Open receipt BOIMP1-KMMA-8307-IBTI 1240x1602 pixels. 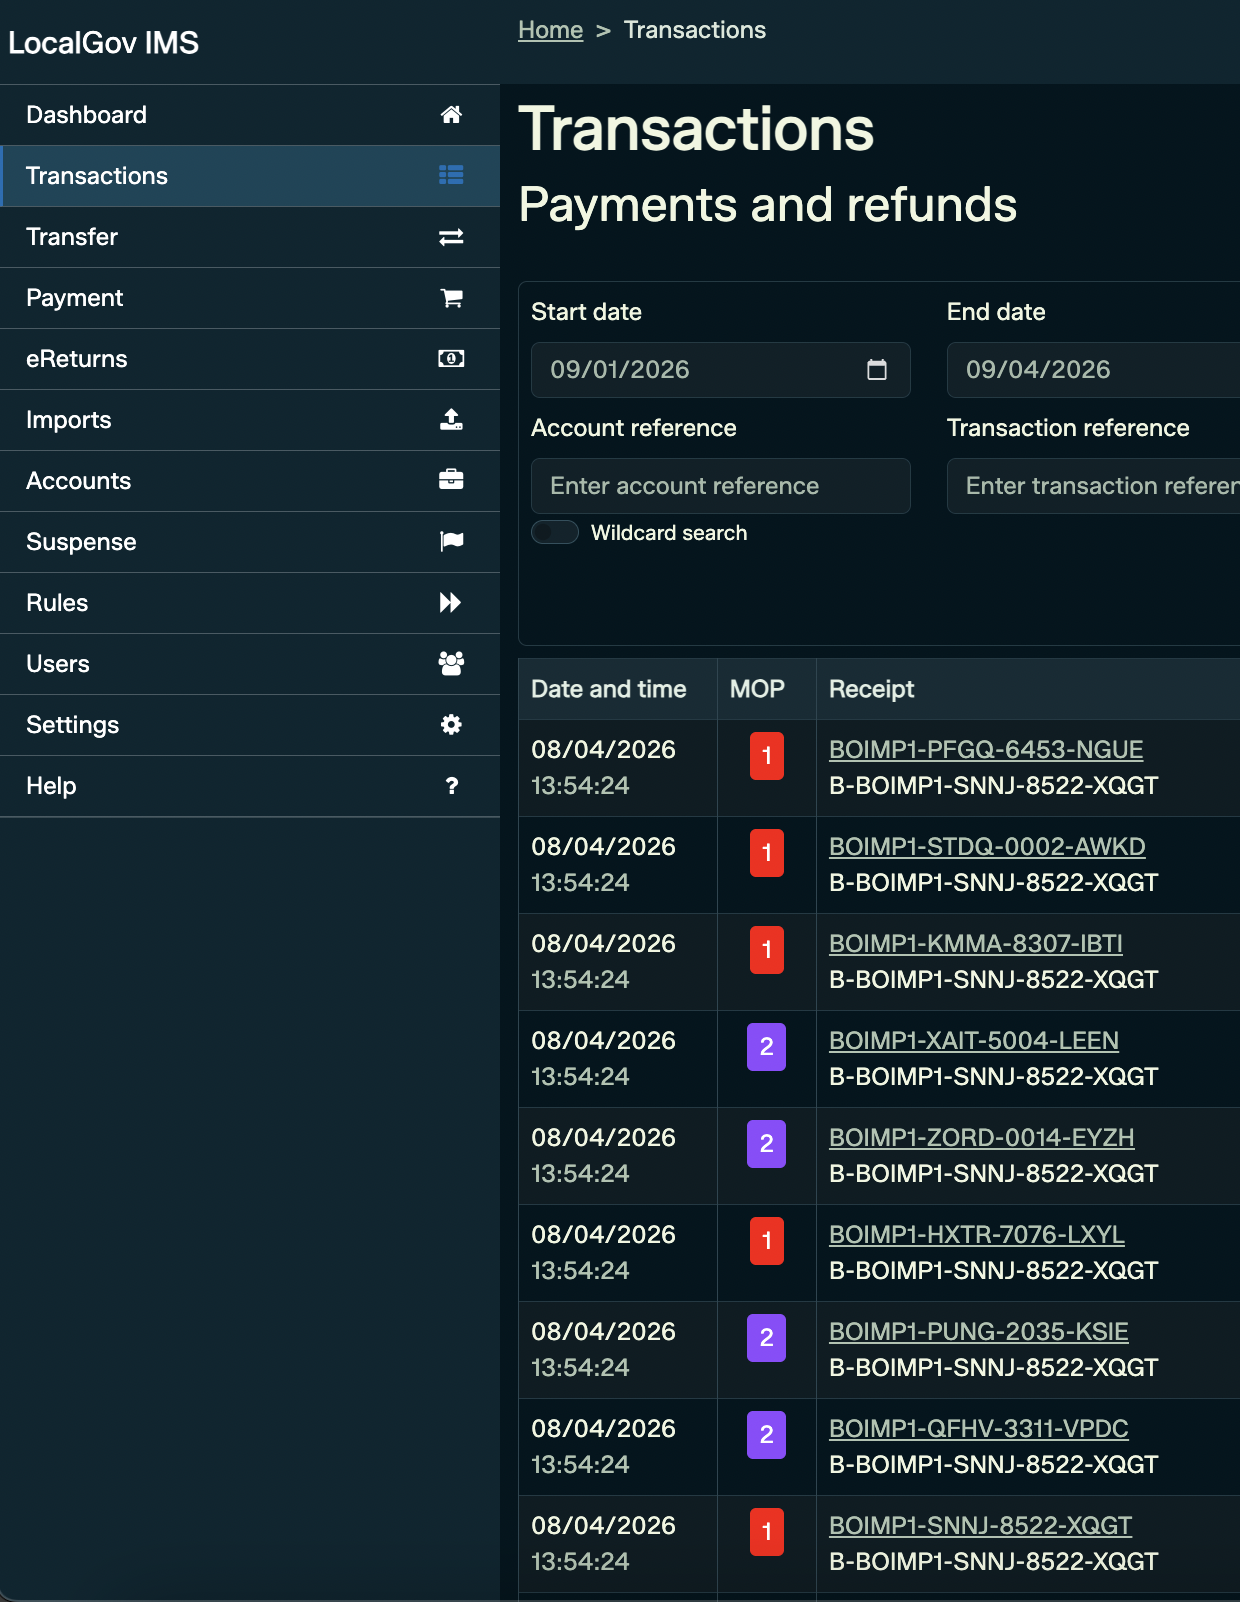(x=976, y=944)
